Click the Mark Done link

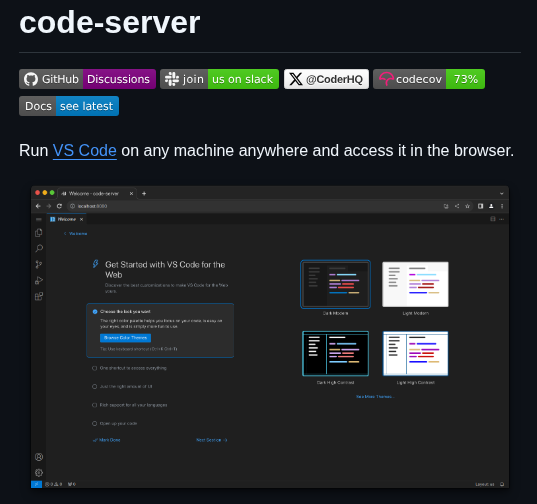tap(107, 440)
